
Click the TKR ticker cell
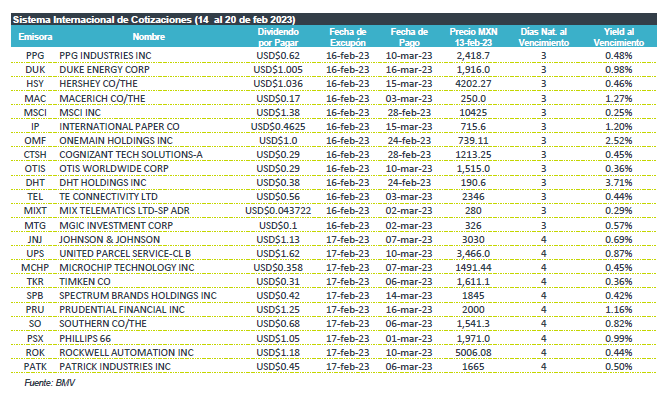tap(35, 282)
